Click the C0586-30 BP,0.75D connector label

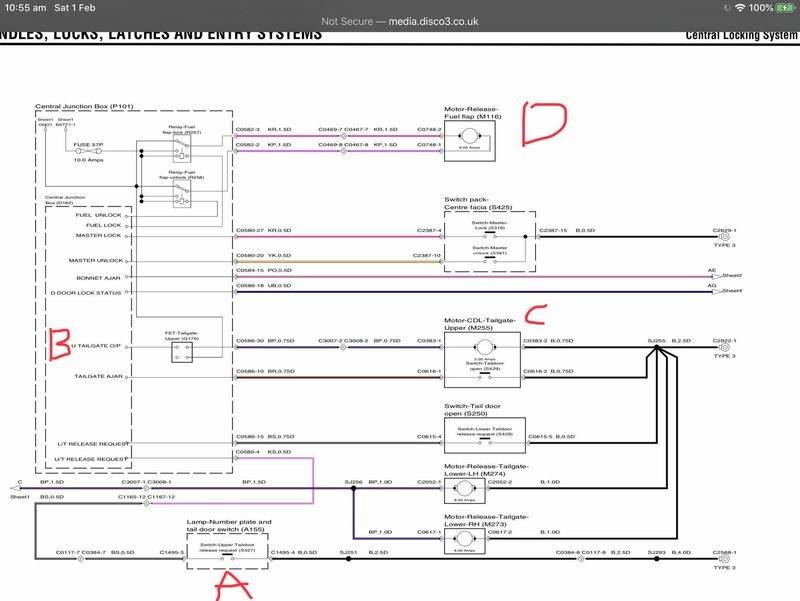tap(265, 340)
